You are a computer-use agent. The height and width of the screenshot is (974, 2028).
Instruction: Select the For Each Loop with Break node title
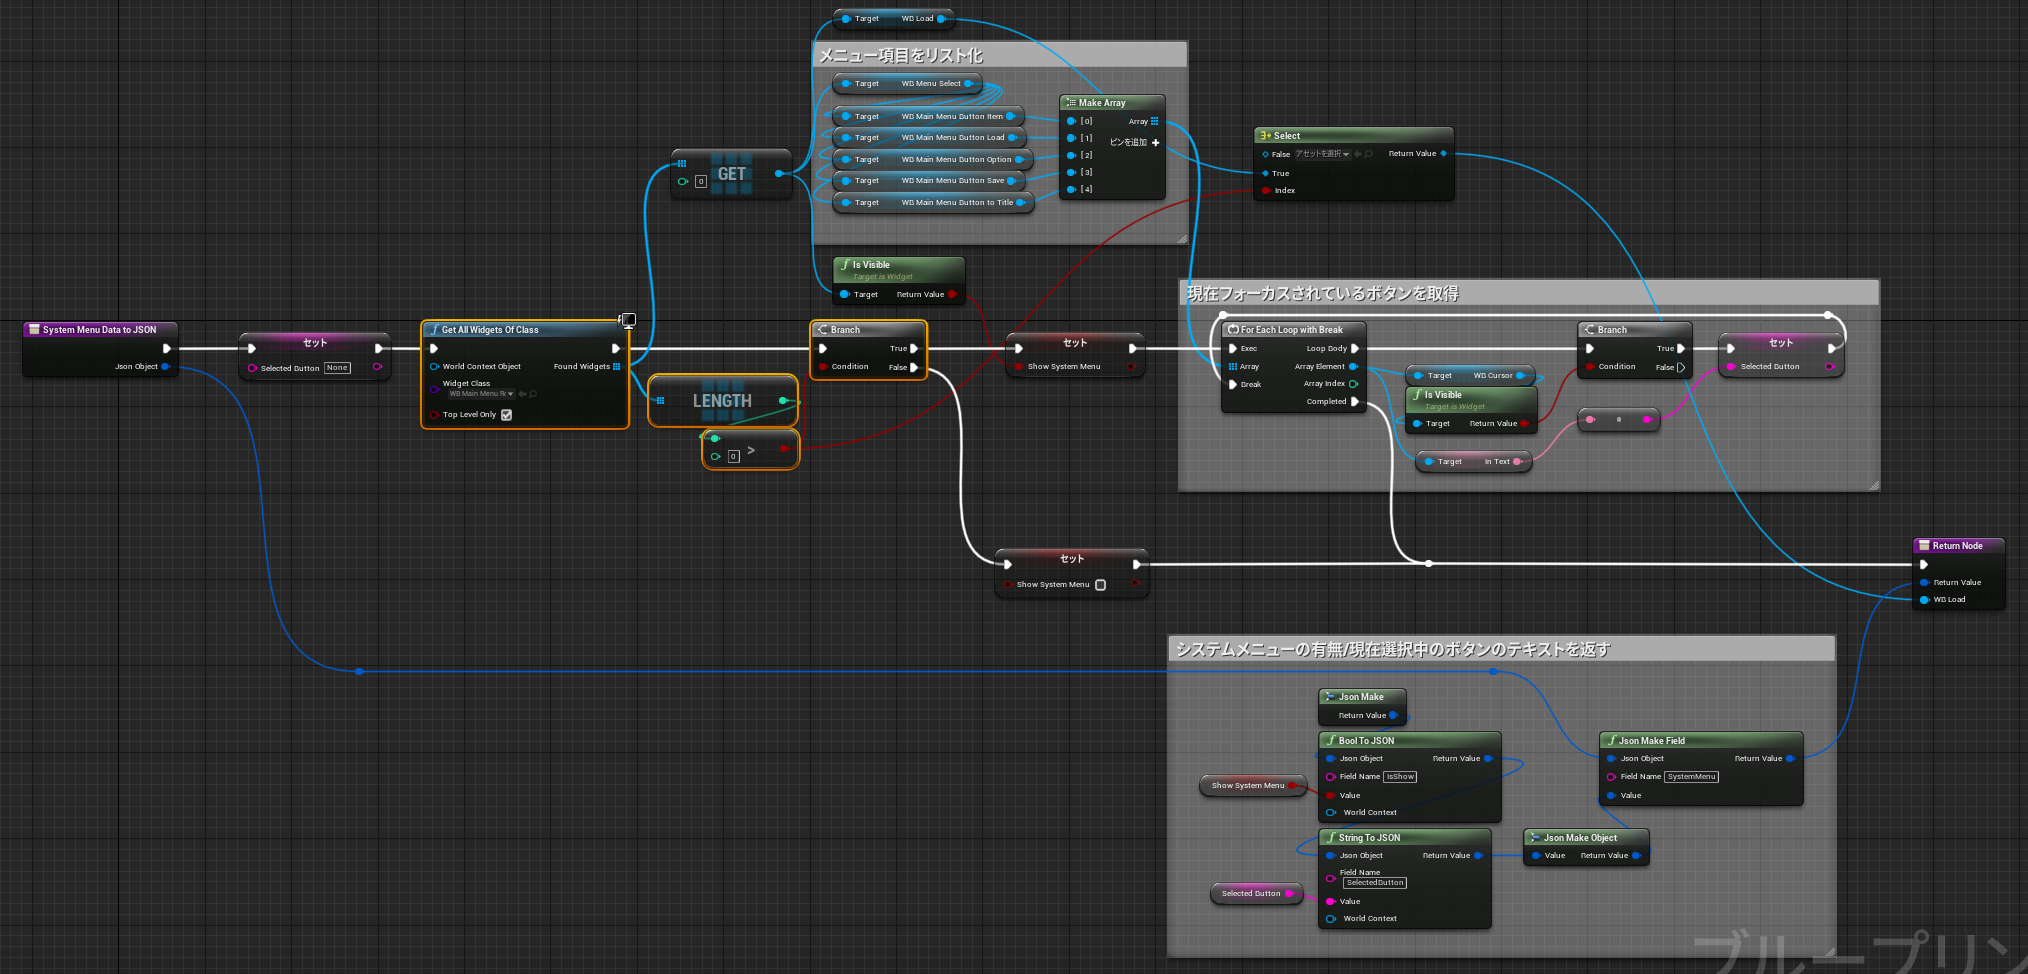pyautogui.click(x=1292, y=330)
